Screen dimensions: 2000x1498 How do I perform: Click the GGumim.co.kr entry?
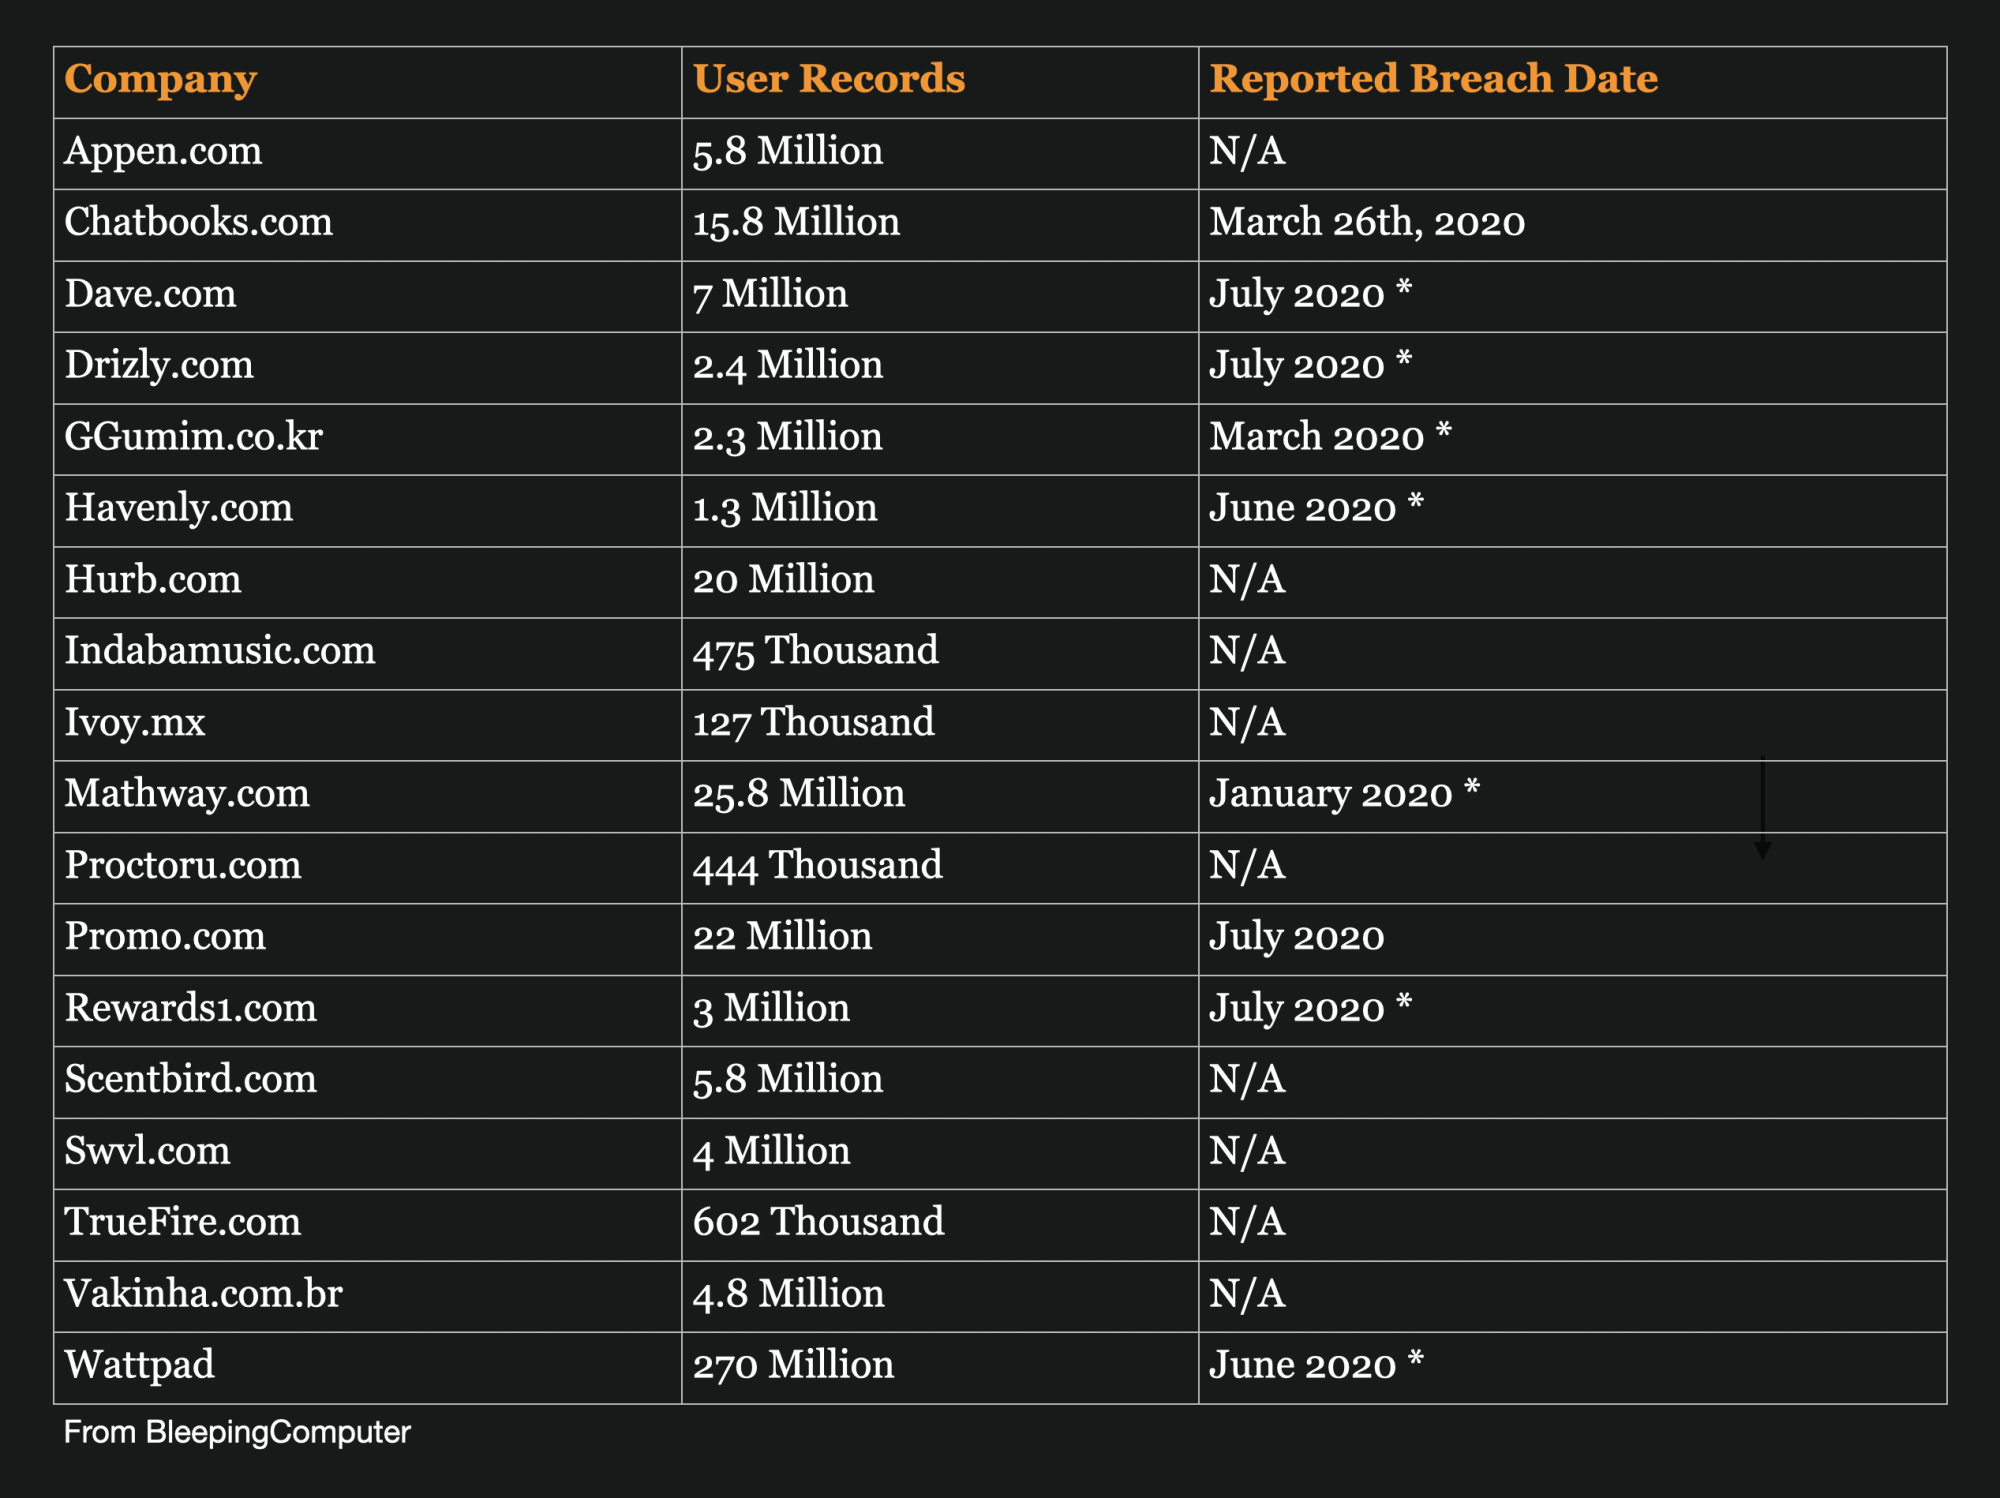(193, 437)
